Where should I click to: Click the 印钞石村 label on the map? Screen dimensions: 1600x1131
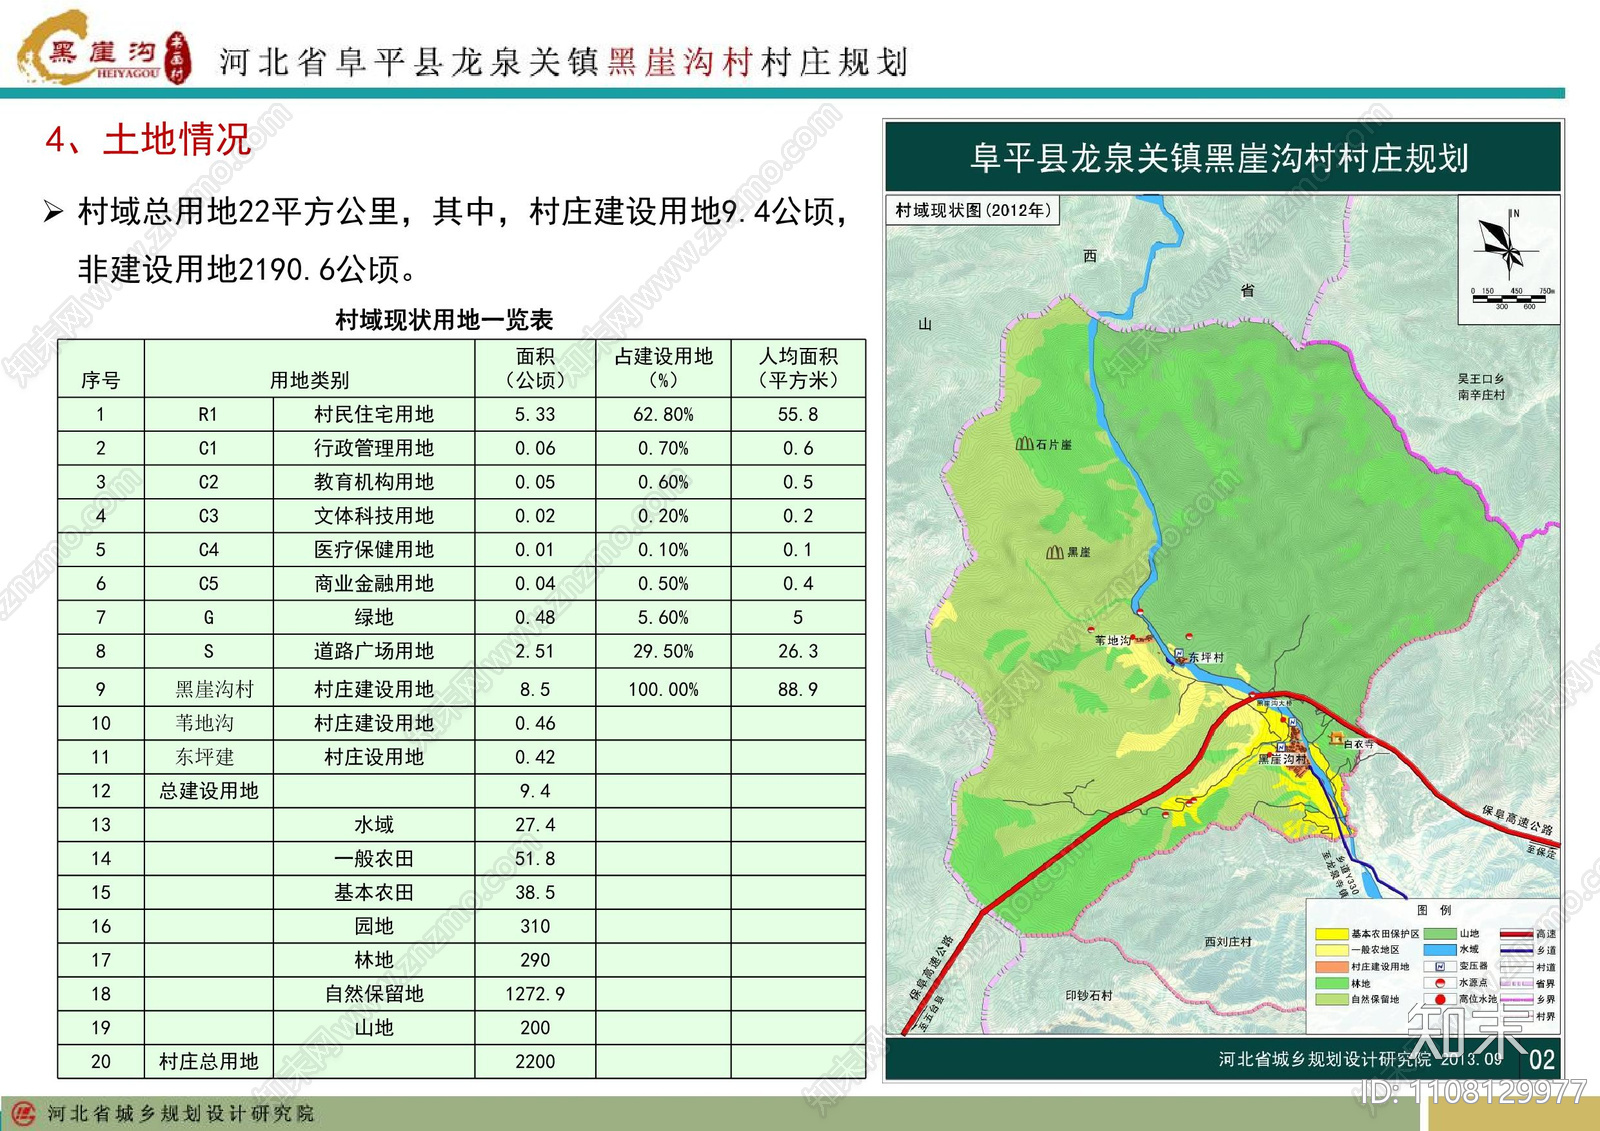click(x=1089, y=996)
